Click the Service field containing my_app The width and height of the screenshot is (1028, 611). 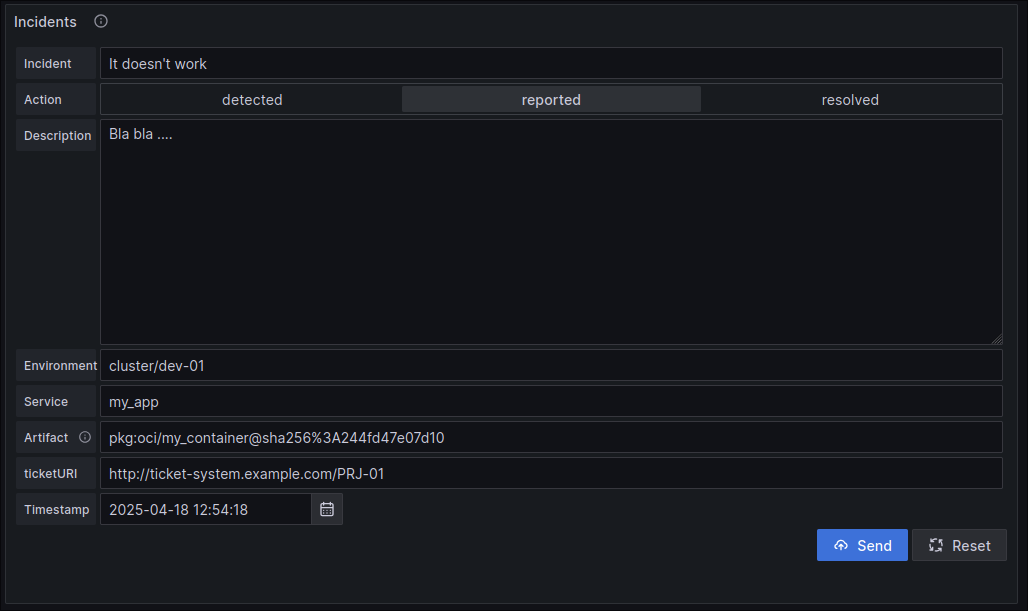coord(550,401)
